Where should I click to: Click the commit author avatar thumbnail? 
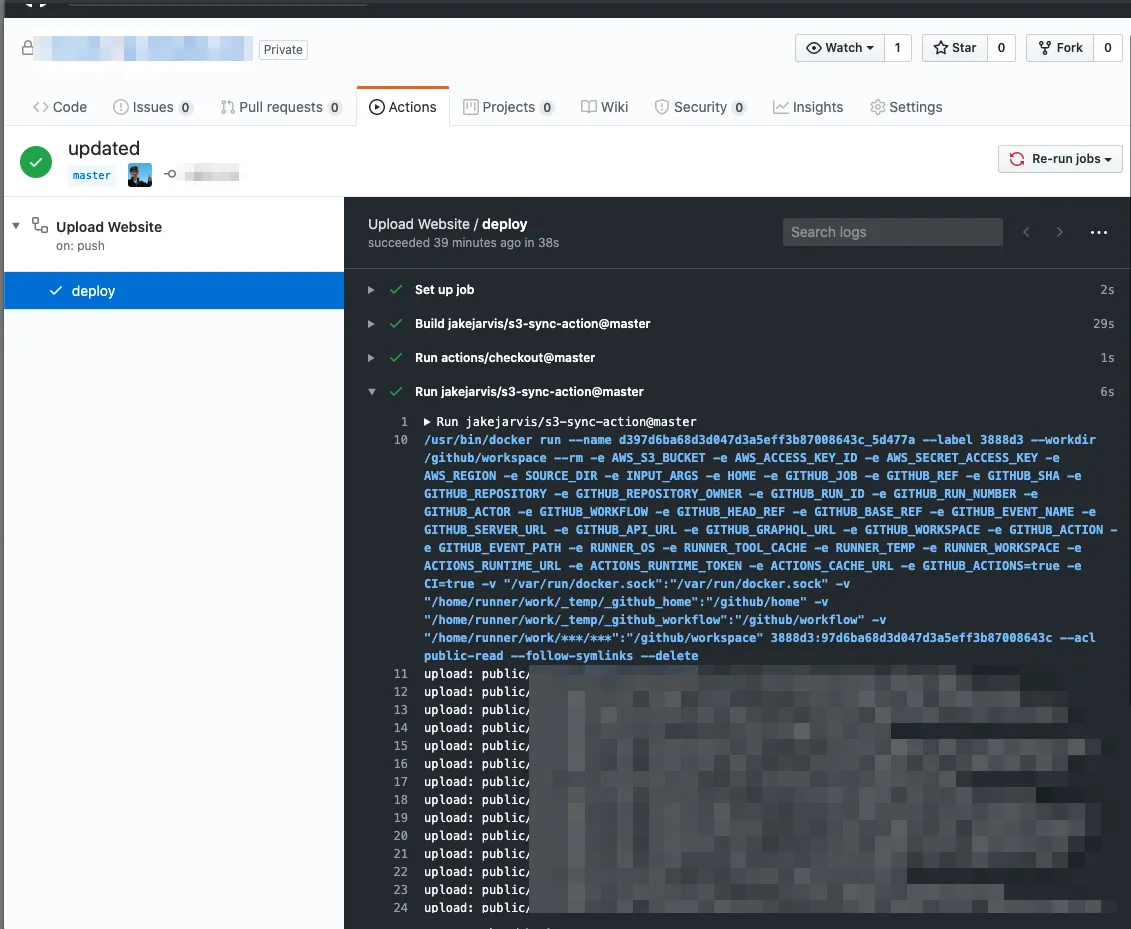[x=140, y=175]
